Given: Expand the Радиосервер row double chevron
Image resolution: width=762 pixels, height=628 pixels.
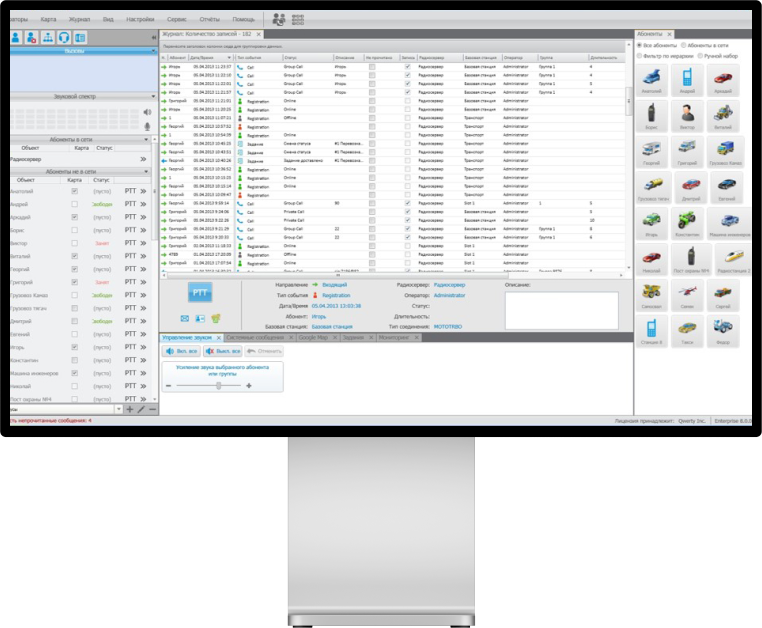Looking at the screenshot, I should click(143, 159).
